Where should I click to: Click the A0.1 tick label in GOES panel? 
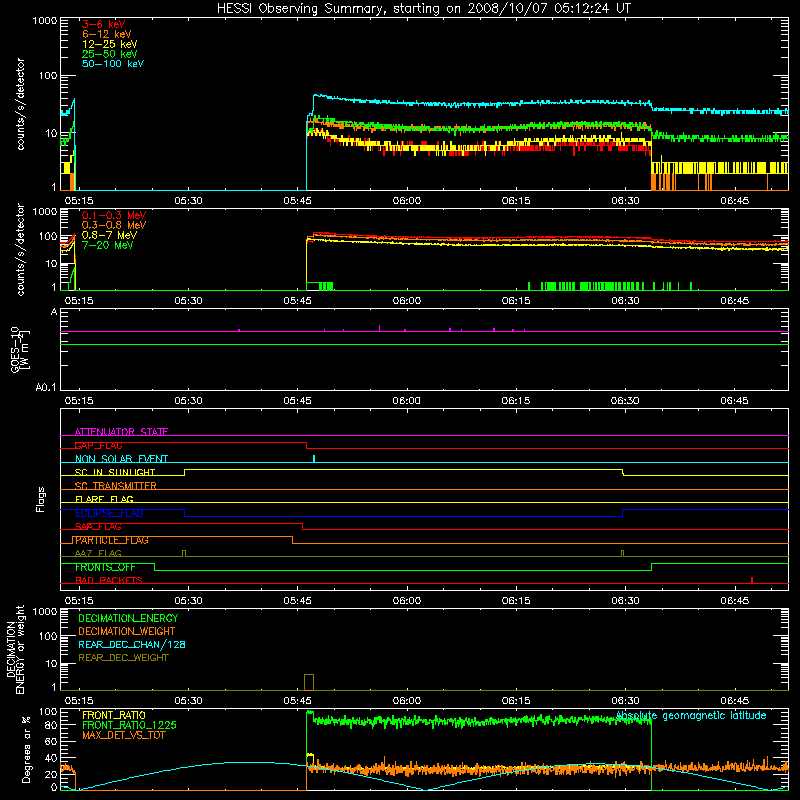pyautogui.click(x=46, y=387)
